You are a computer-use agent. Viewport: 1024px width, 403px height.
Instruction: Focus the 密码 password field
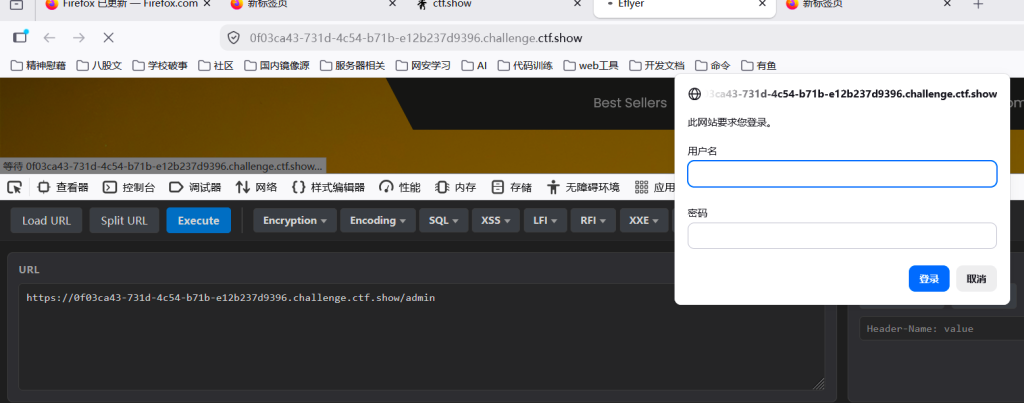coord(842,236)
